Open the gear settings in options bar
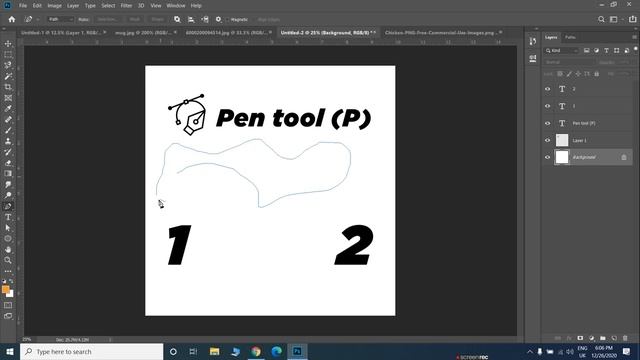 (x=218, y=19)
